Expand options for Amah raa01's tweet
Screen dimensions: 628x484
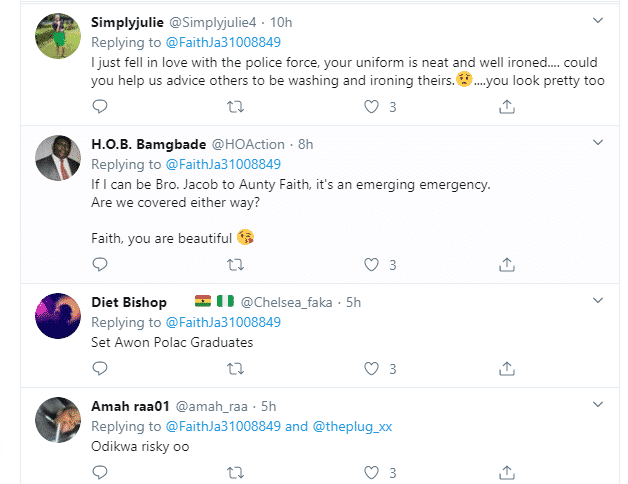pos(598,404)
